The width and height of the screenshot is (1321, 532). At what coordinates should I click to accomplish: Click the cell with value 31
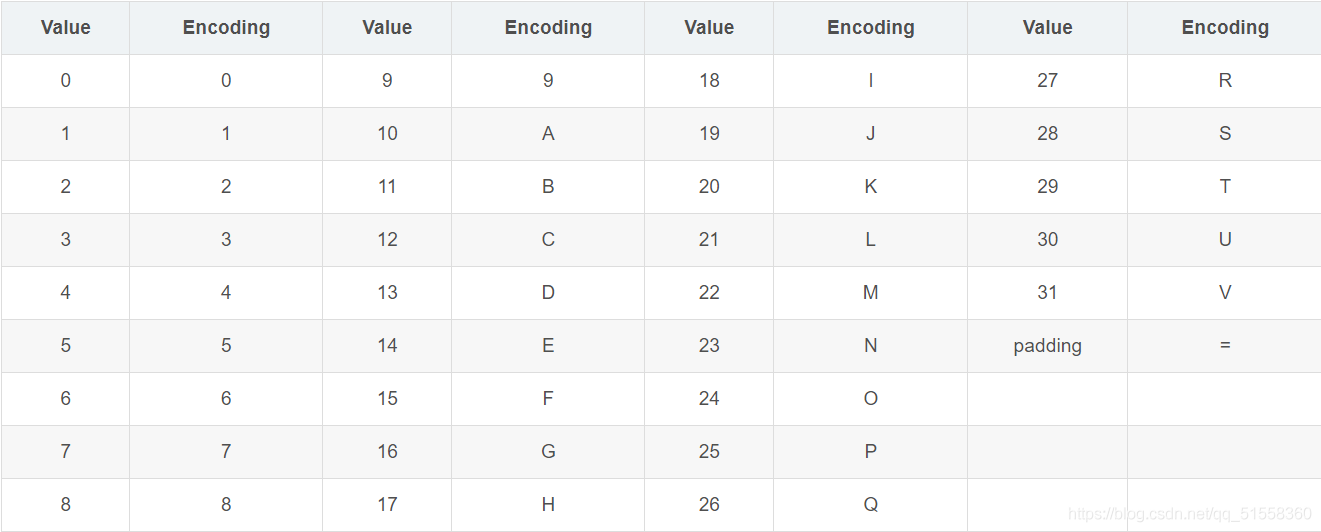coord(1047,293)
